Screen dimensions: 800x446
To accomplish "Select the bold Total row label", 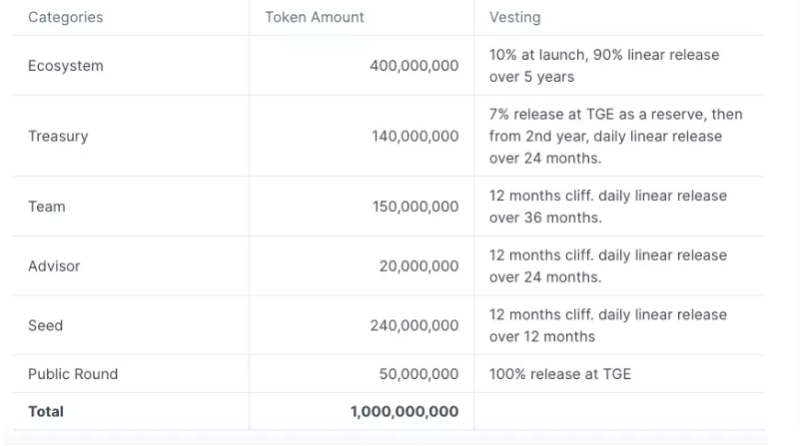I will 46,411.
